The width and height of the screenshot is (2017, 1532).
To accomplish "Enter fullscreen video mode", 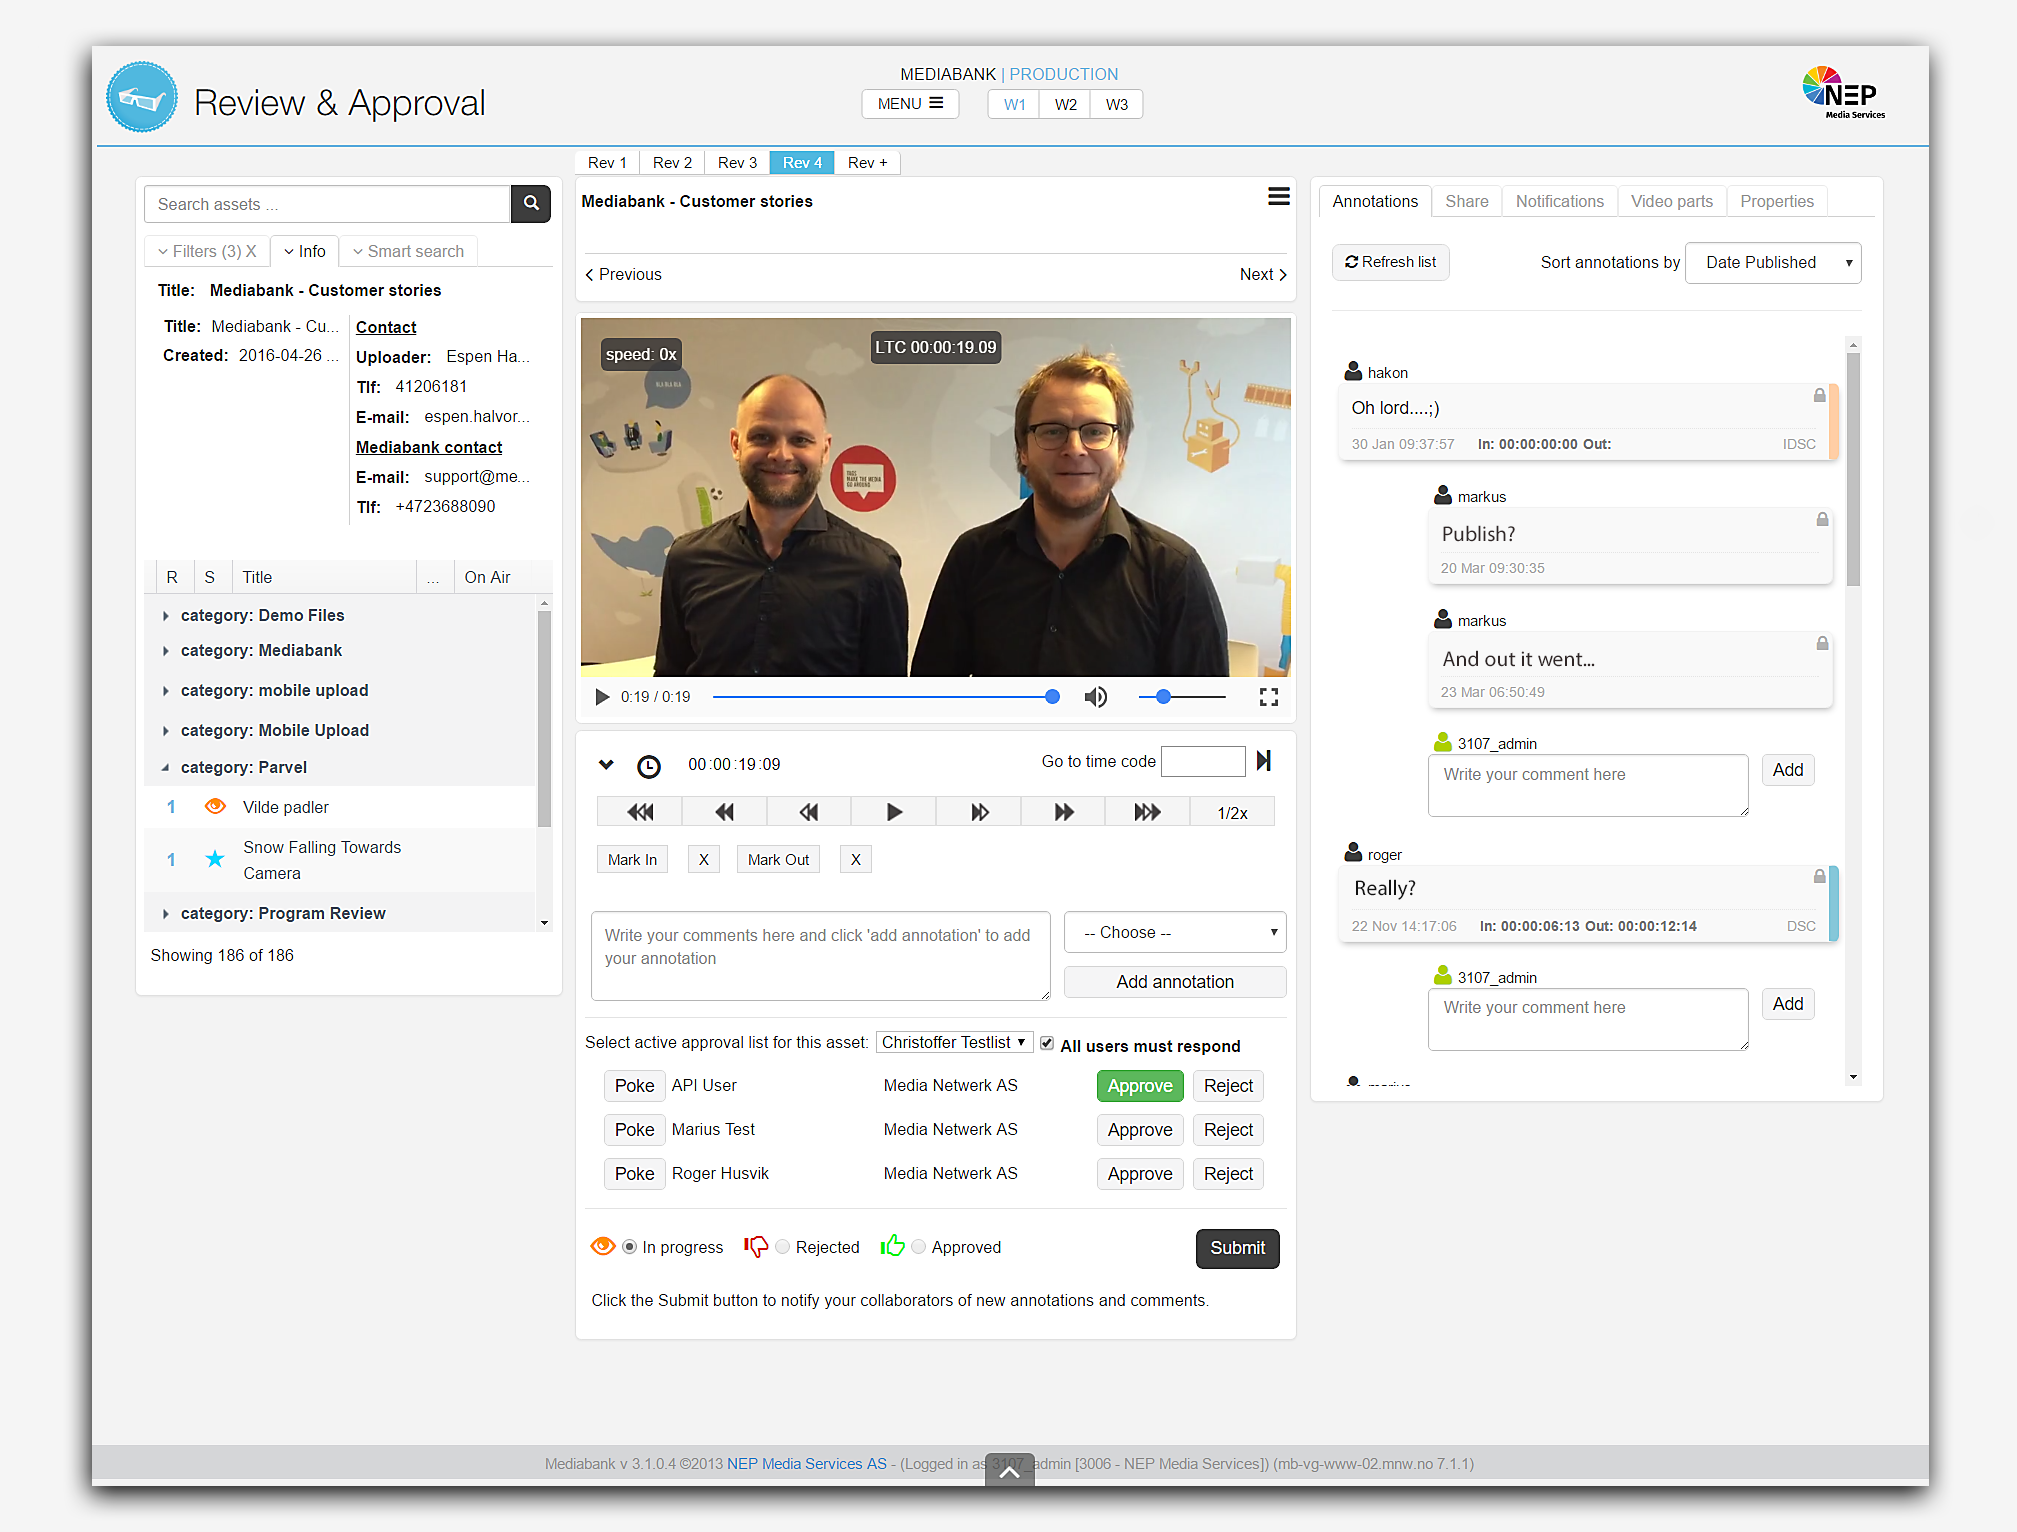I will (1268, 697).
